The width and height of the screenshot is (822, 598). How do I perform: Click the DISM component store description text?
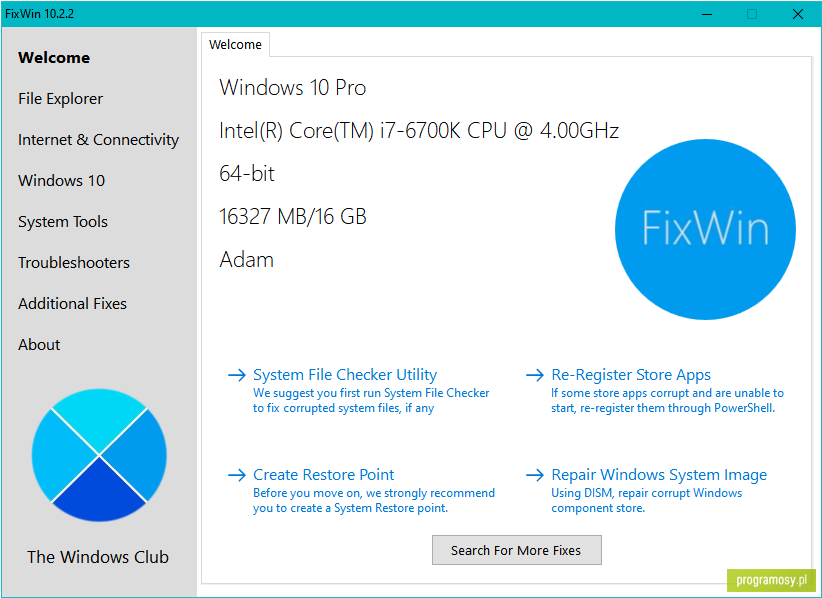point(646,501)
